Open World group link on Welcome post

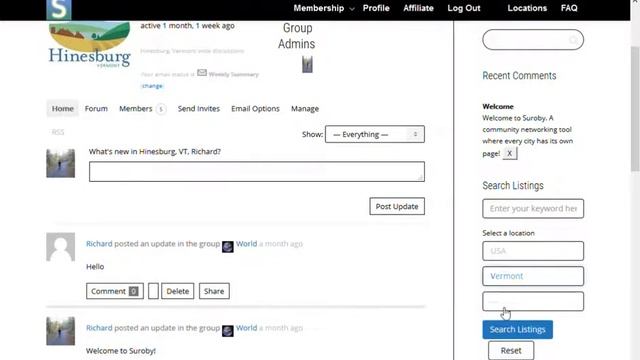247,328
